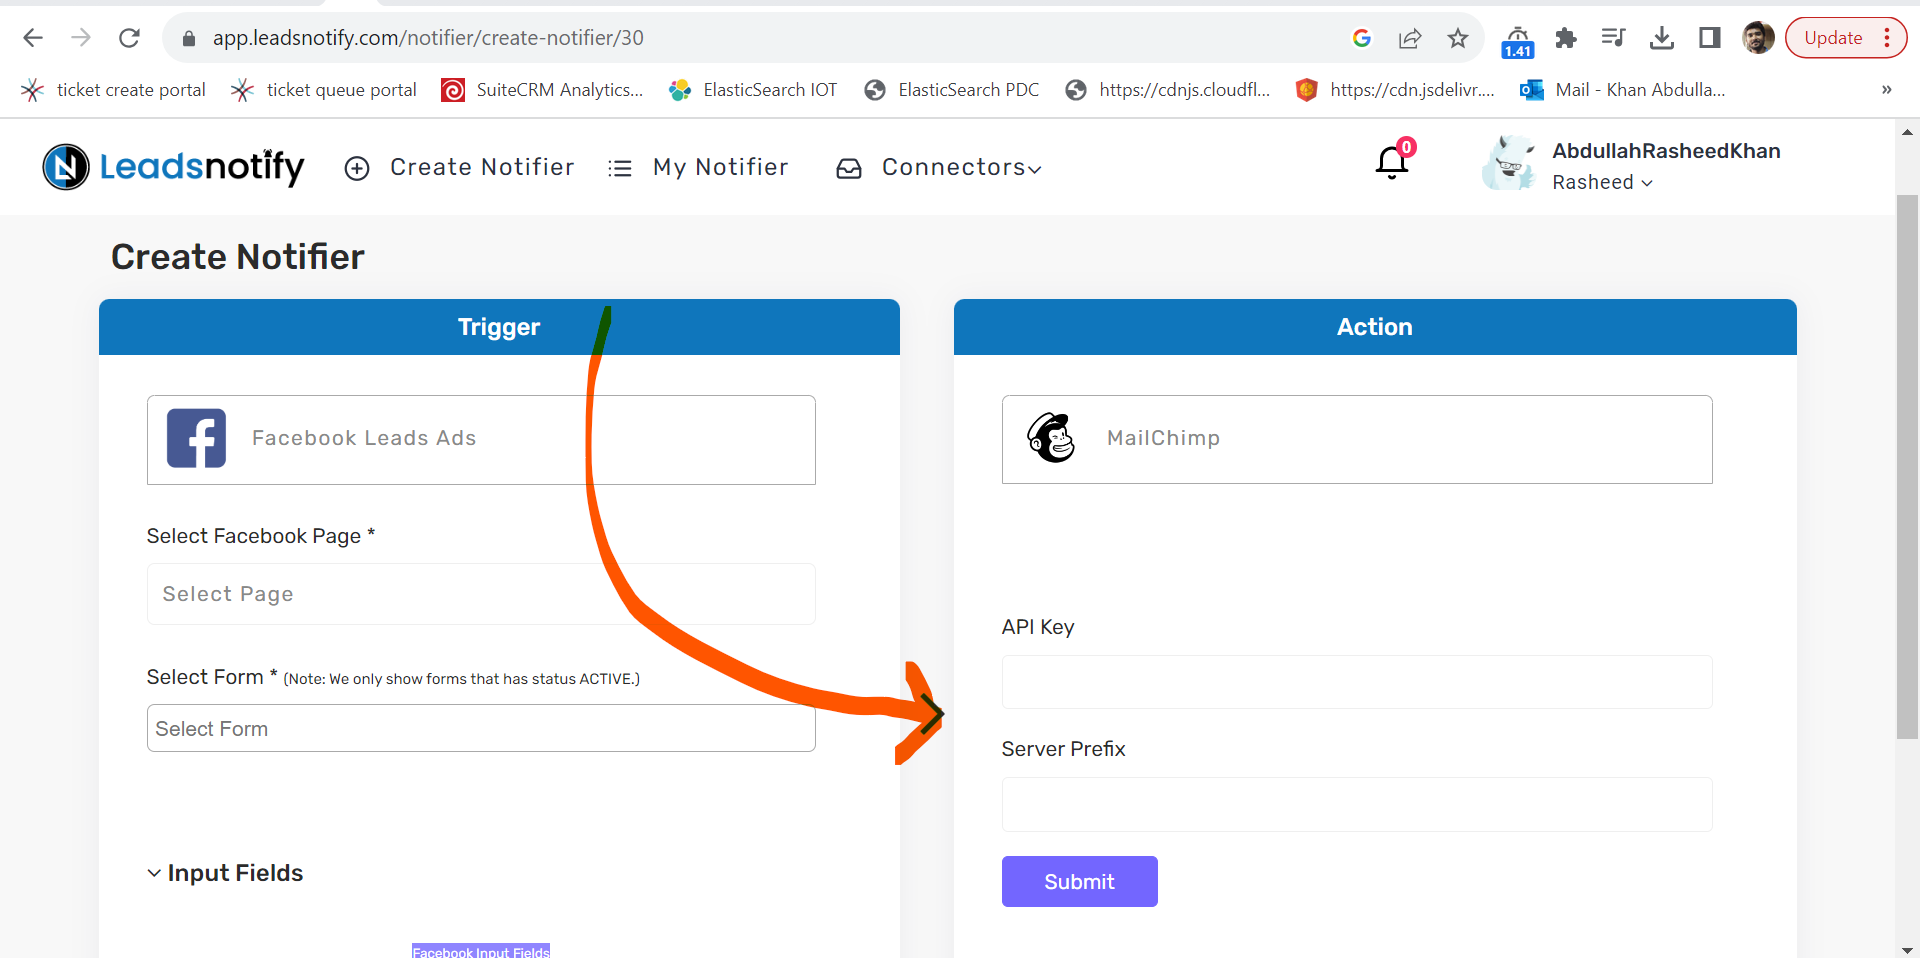Click the Facebook icon in Trigger

(196, 438)
